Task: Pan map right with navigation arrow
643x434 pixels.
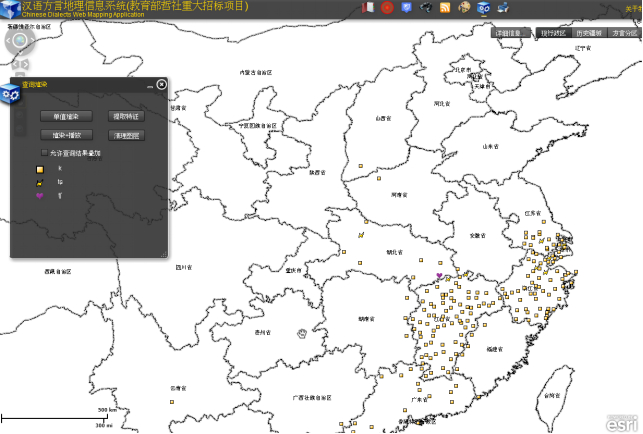Action: (32, 41)
